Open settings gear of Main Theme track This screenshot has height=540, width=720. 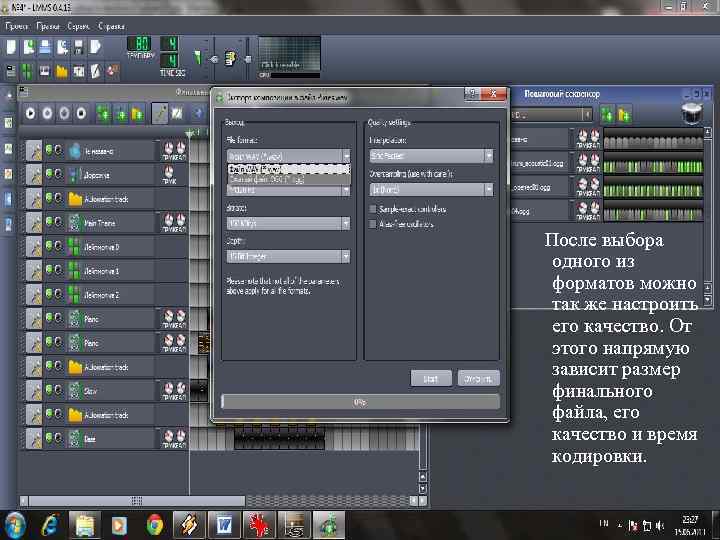pos(34,223)
